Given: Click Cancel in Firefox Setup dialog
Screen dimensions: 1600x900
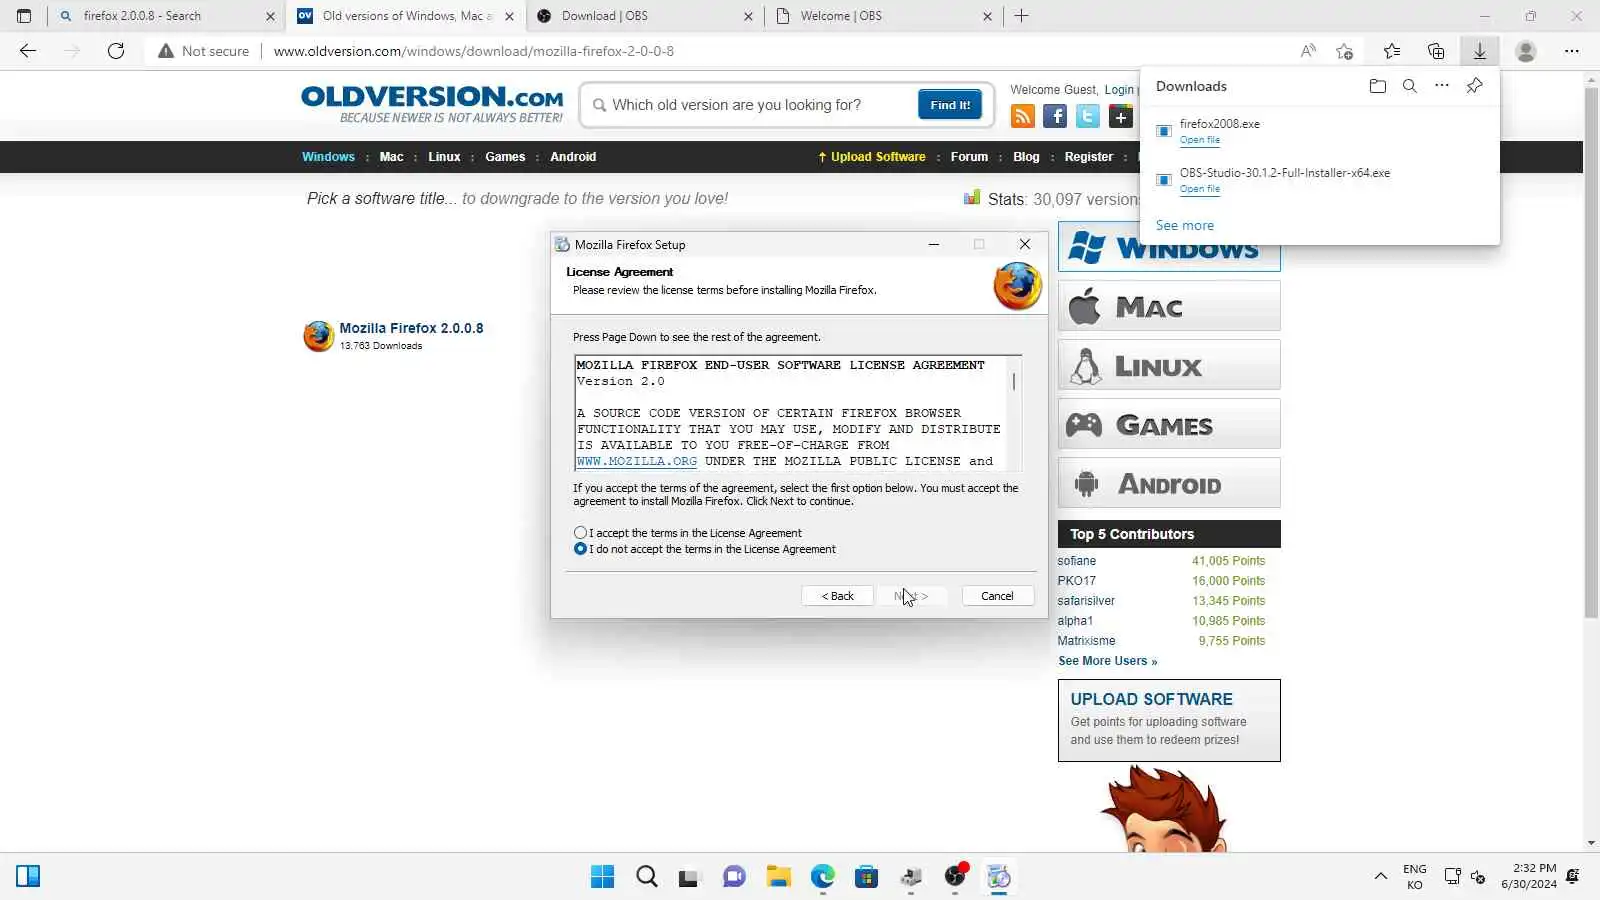Looking at the screenshot, I should [997, 596].
